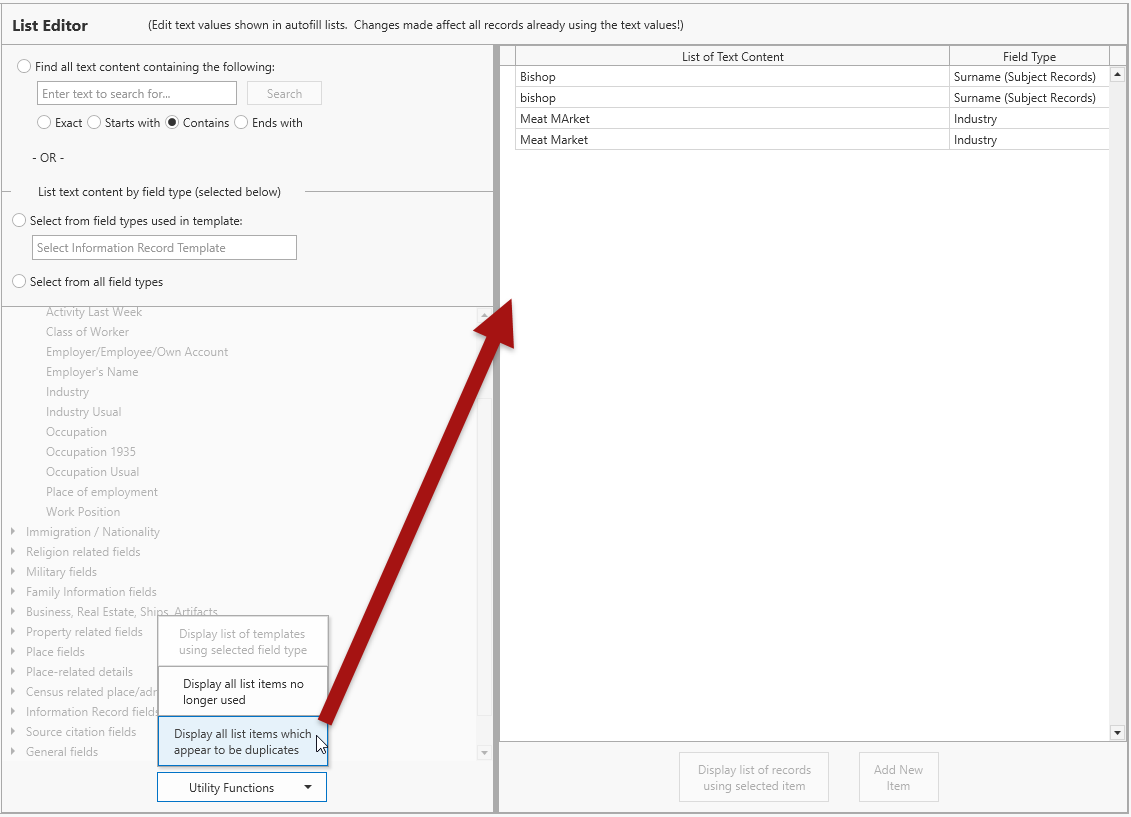Viewport: 1131px width, 817px height.
Task: Open the Utility Functions dropdown
Action: click(x=241, y=788)
